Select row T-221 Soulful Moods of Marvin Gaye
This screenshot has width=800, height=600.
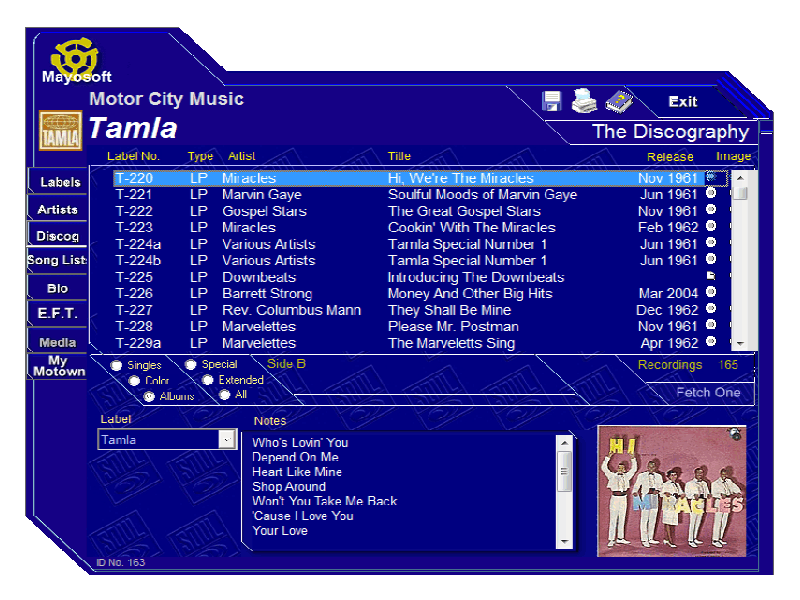(409, 194)
